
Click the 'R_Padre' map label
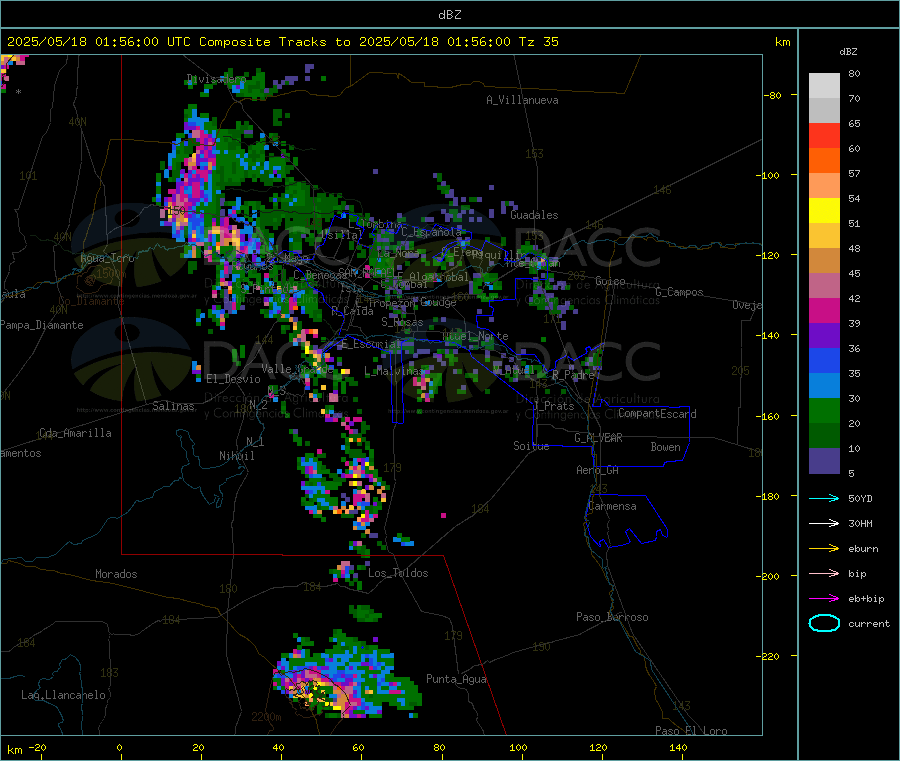tap(573, 375)
